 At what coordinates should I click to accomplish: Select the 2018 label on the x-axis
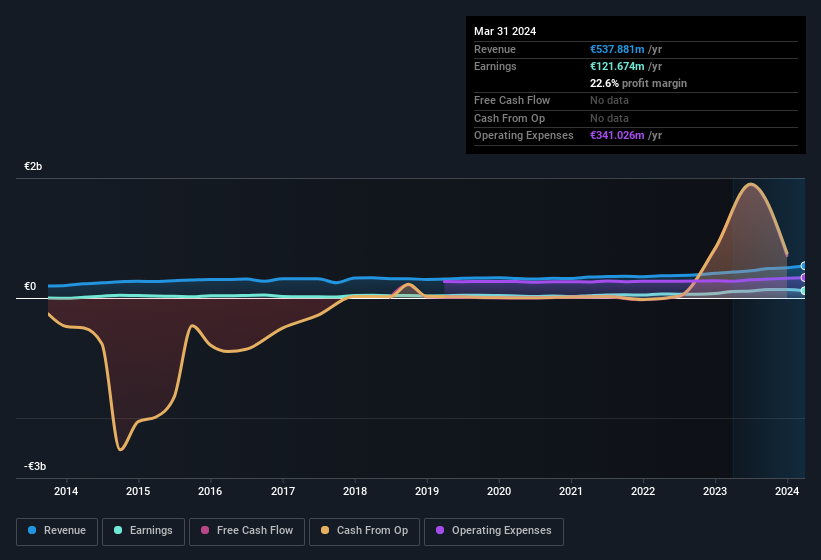[355, 491]
